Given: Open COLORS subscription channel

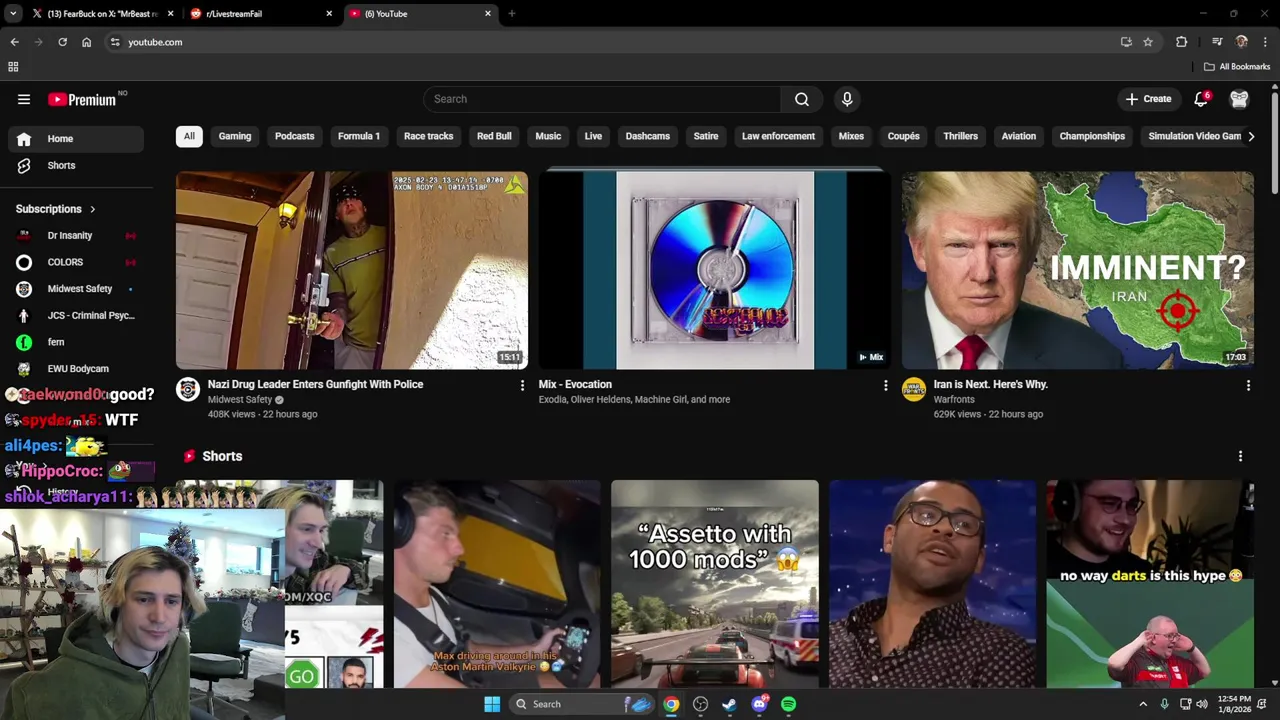Looking at the screenshot, I should tap(76, 262).
